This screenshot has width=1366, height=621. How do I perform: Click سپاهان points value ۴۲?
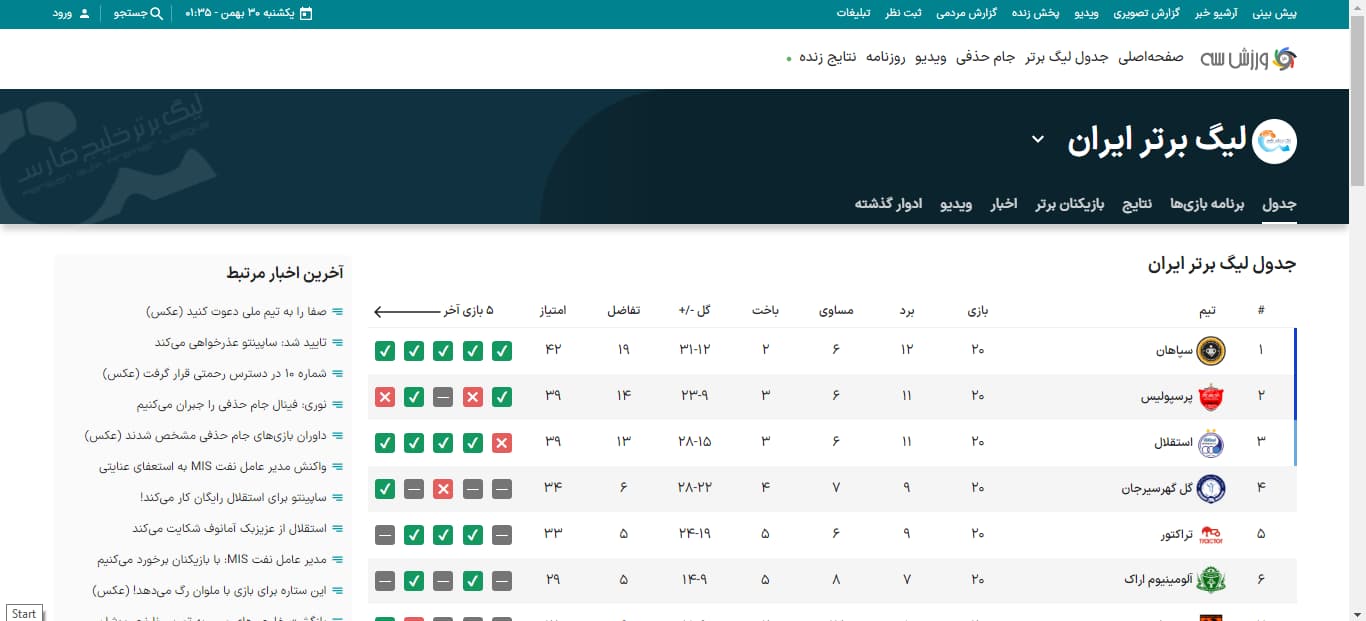coord(553,351)
